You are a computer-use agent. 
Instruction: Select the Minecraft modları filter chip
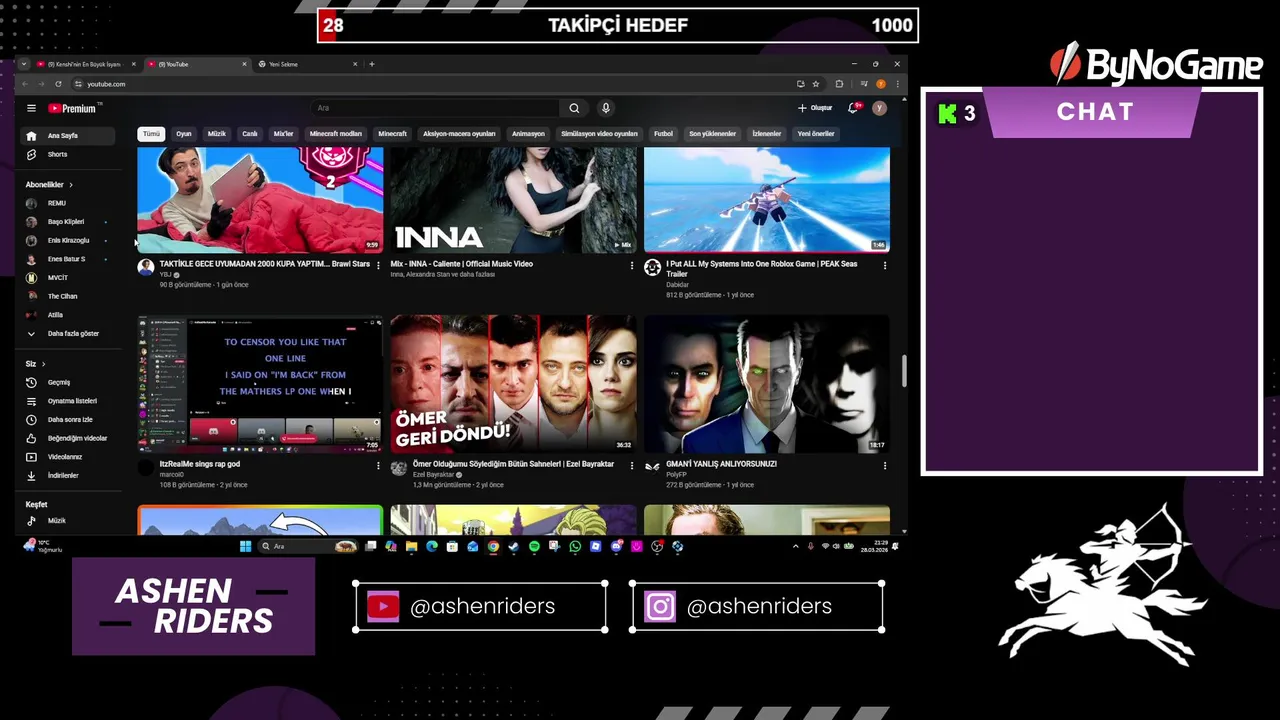[x=336, y=134]
